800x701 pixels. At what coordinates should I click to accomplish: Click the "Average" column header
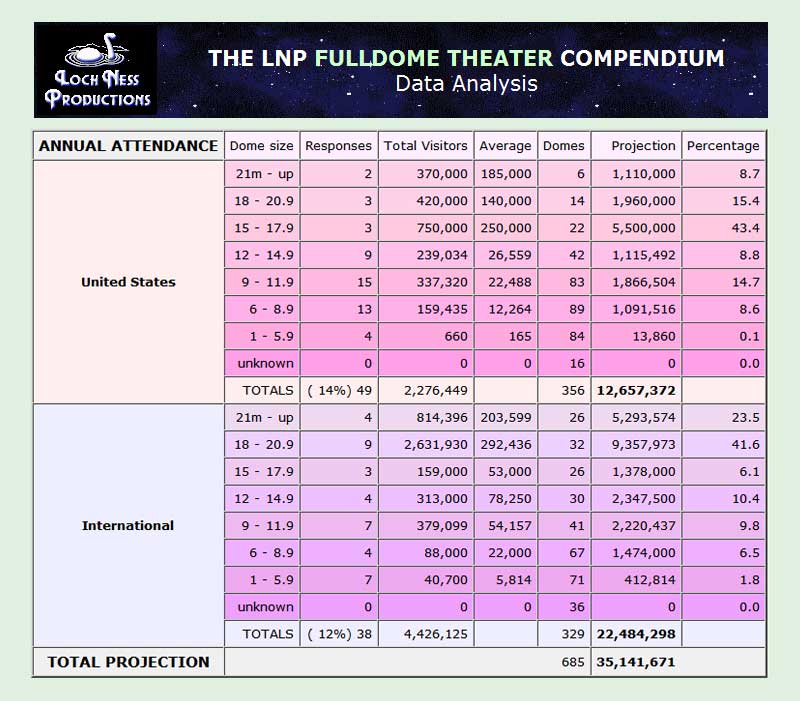[506, 146]
